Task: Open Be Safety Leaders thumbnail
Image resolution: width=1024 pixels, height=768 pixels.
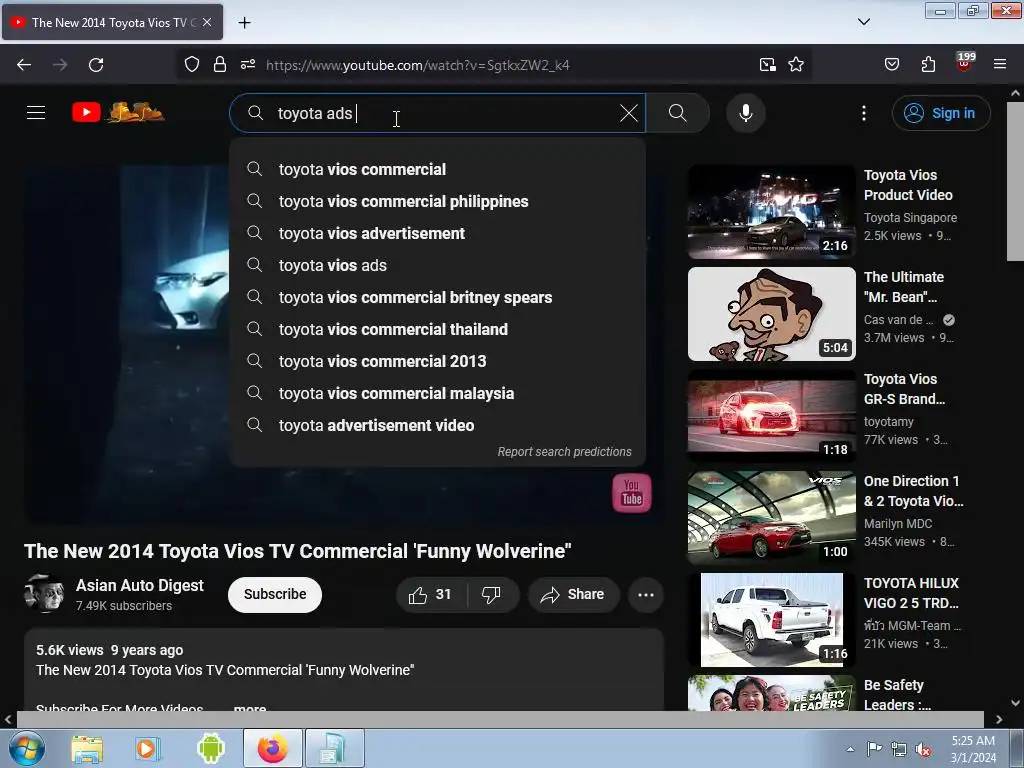Action: [771, 693]
